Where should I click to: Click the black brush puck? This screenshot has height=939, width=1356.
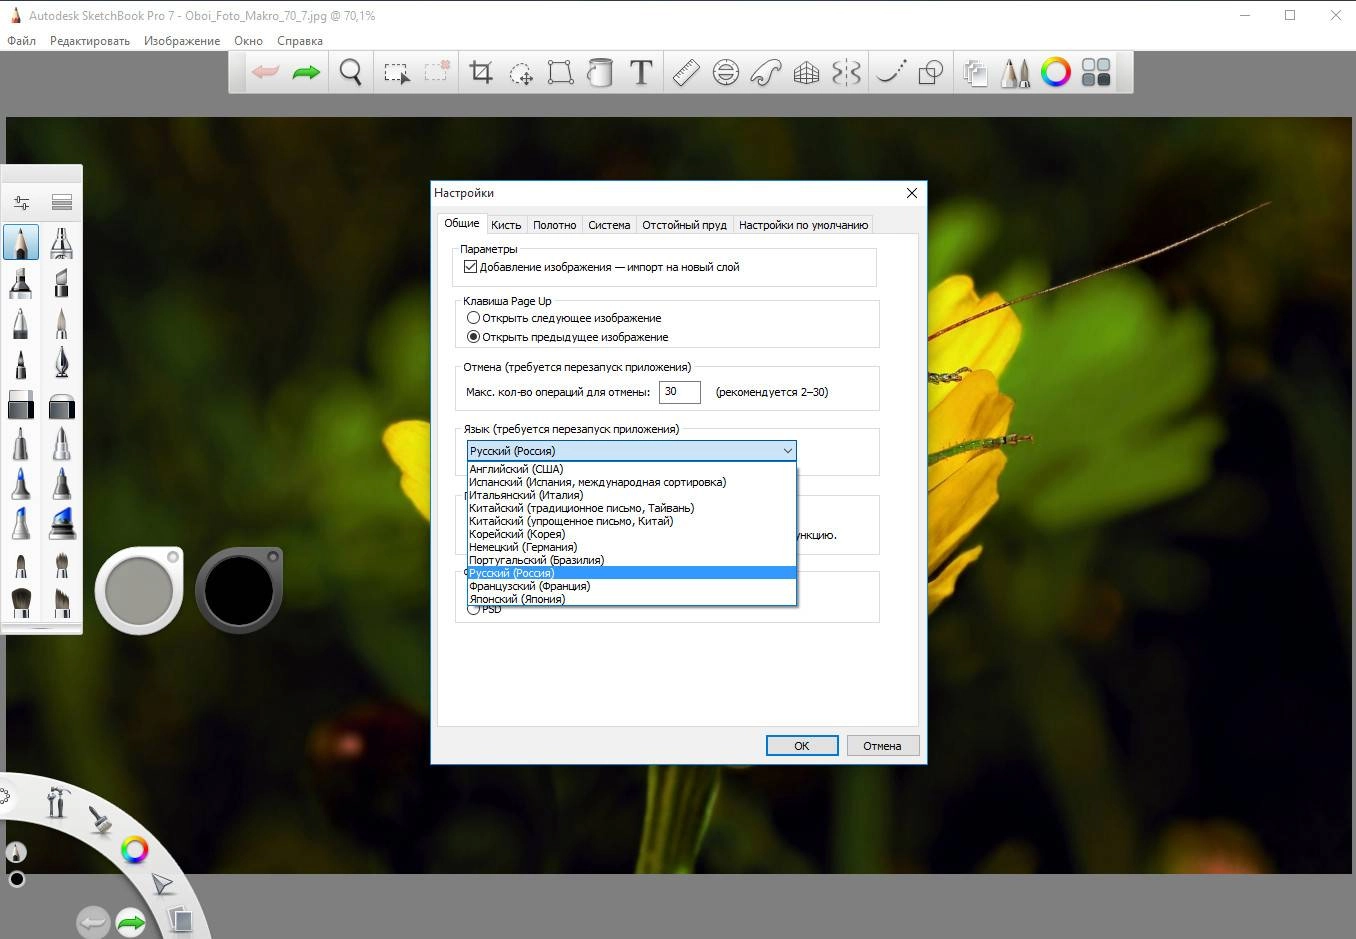click(239, 590)
